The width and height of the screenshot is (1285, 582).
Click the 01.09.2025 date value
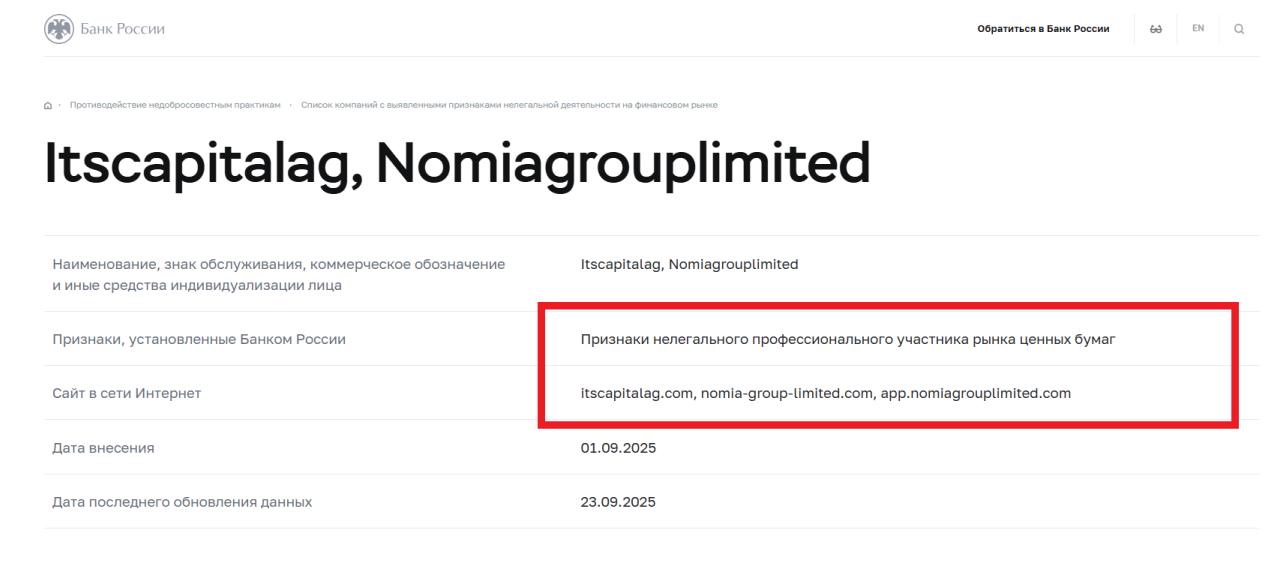click(x=618, y=448)
